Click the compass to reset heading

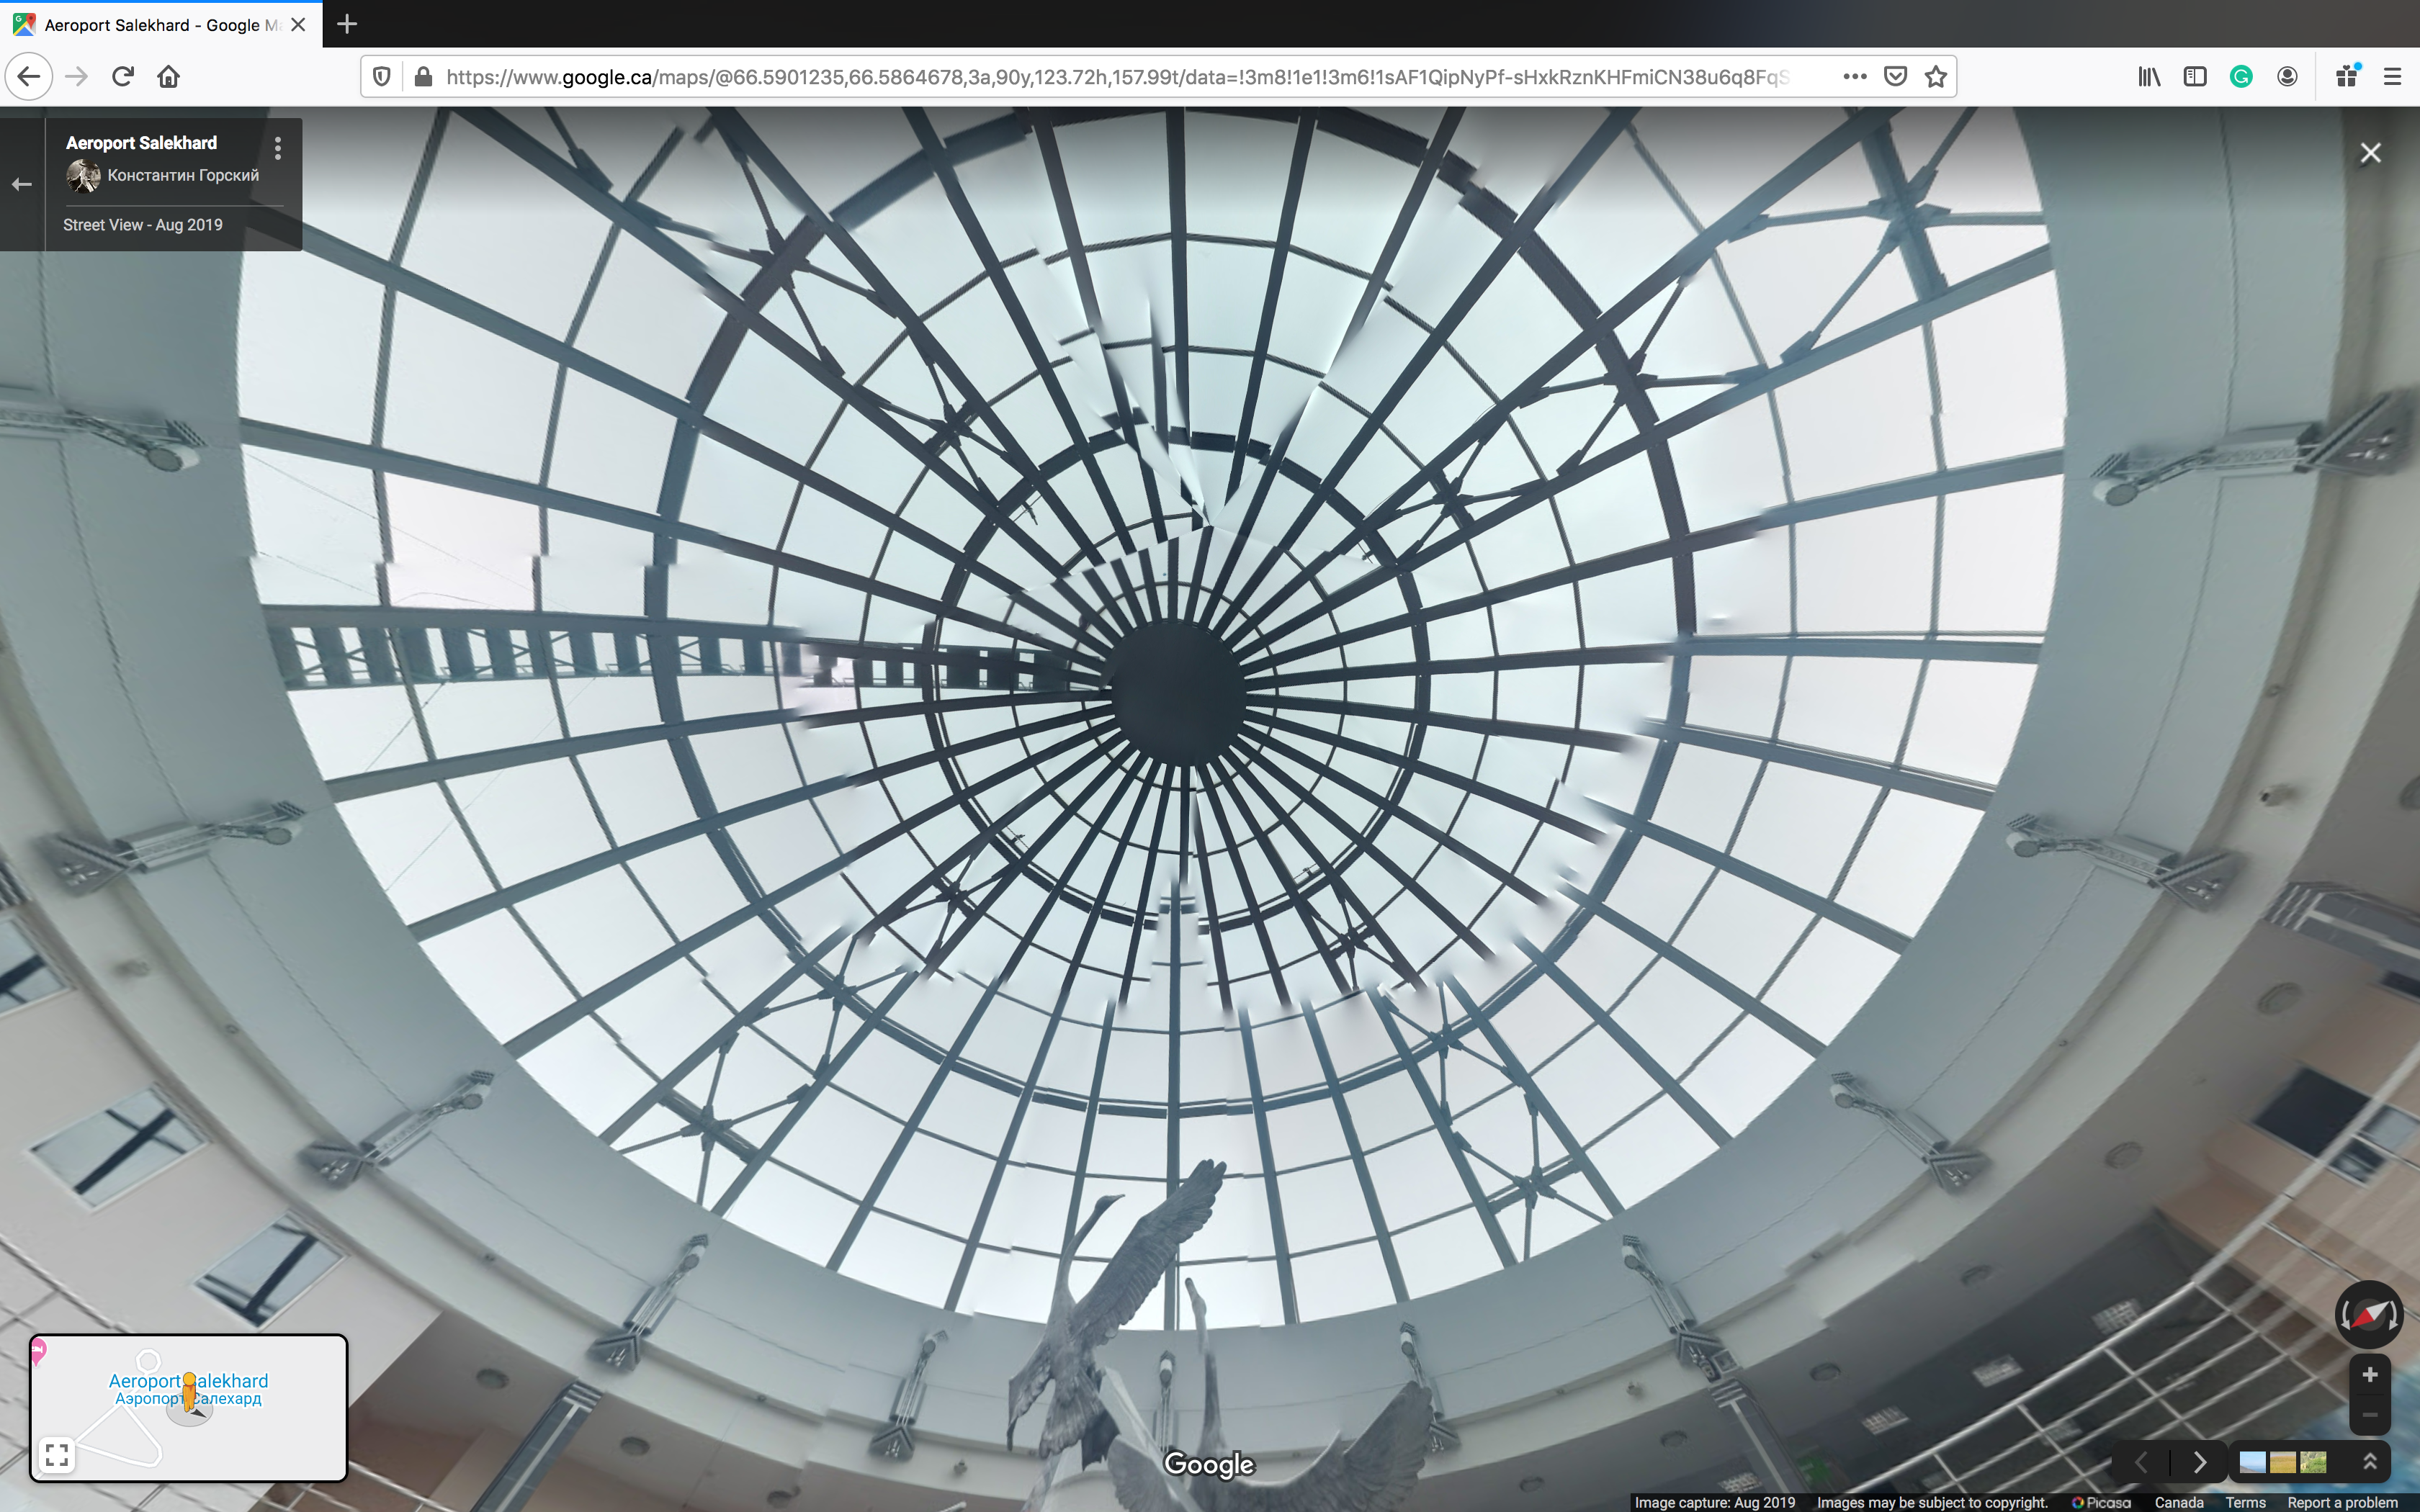2368,1315
